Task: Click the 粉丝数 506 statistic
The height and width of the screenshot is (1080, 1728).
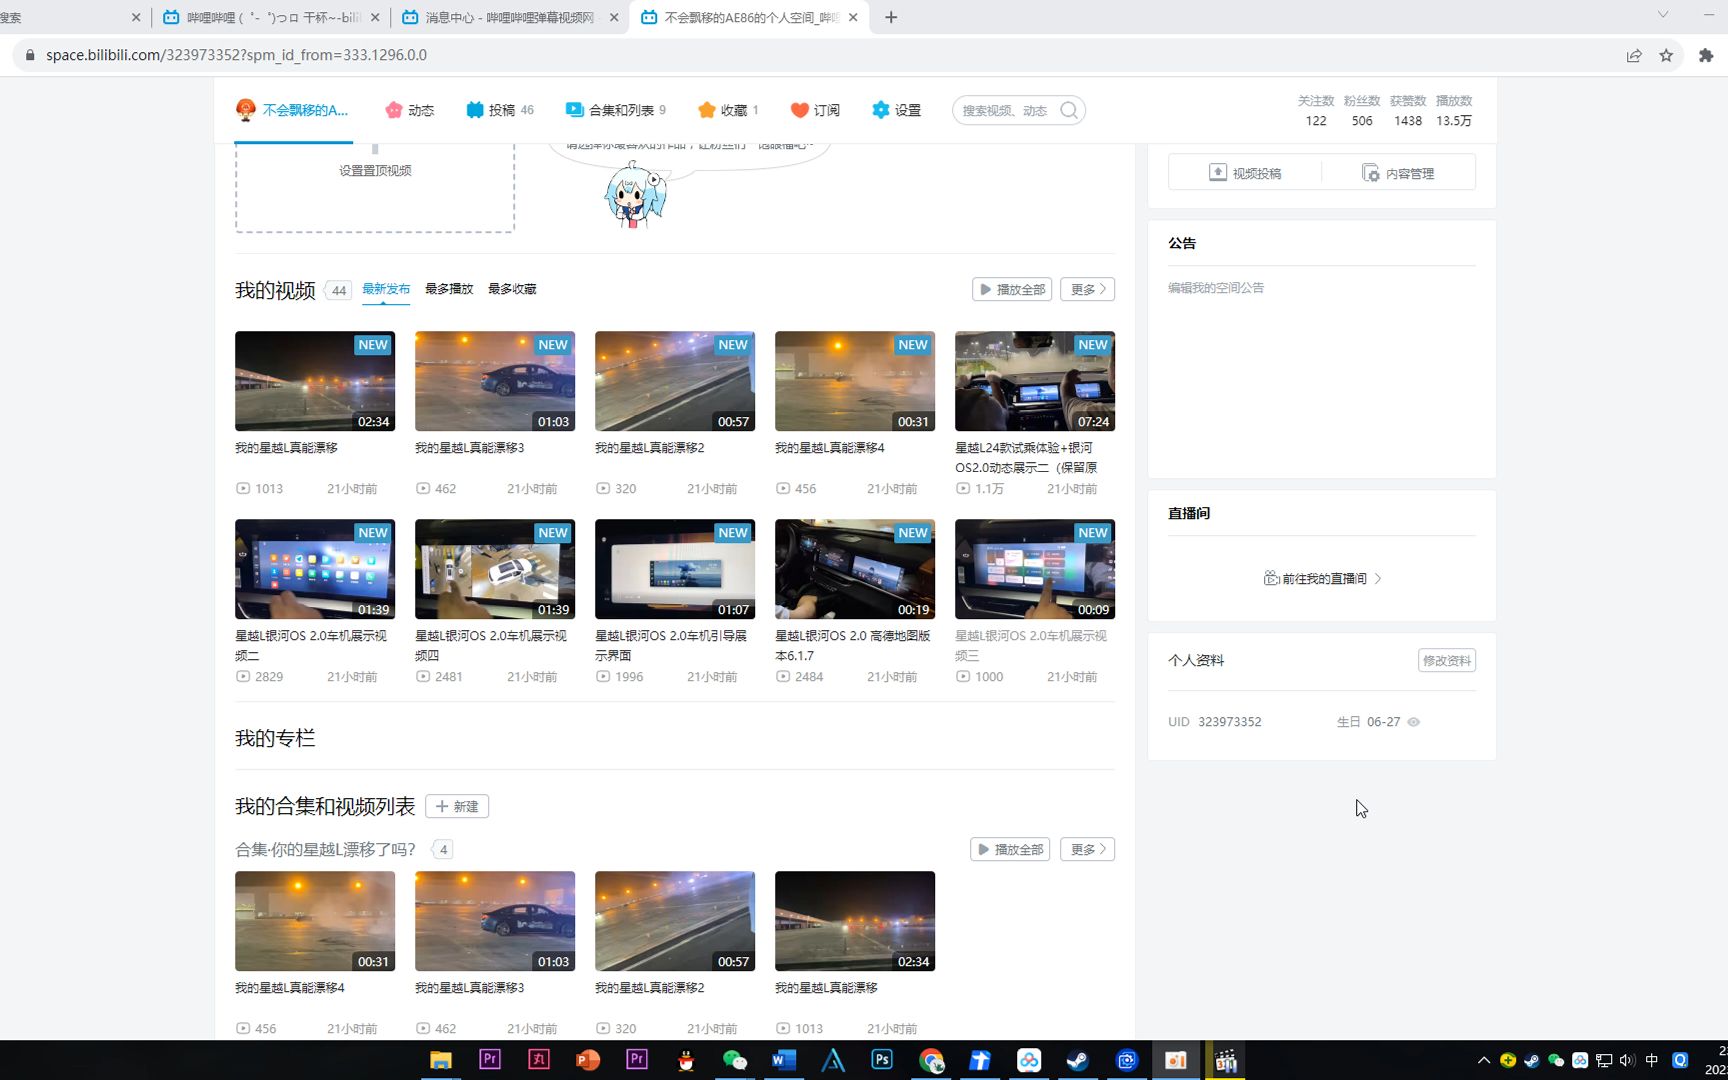Action: pos(1362,111)
